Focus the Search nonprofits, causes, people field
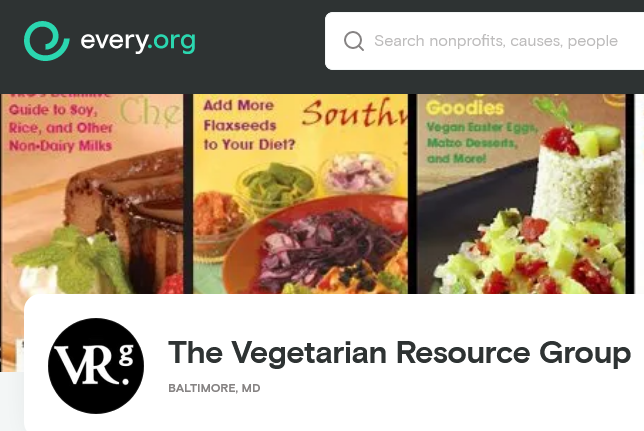Image resolution: width=644 pixels, height=431 pixels. click(484, 41)
